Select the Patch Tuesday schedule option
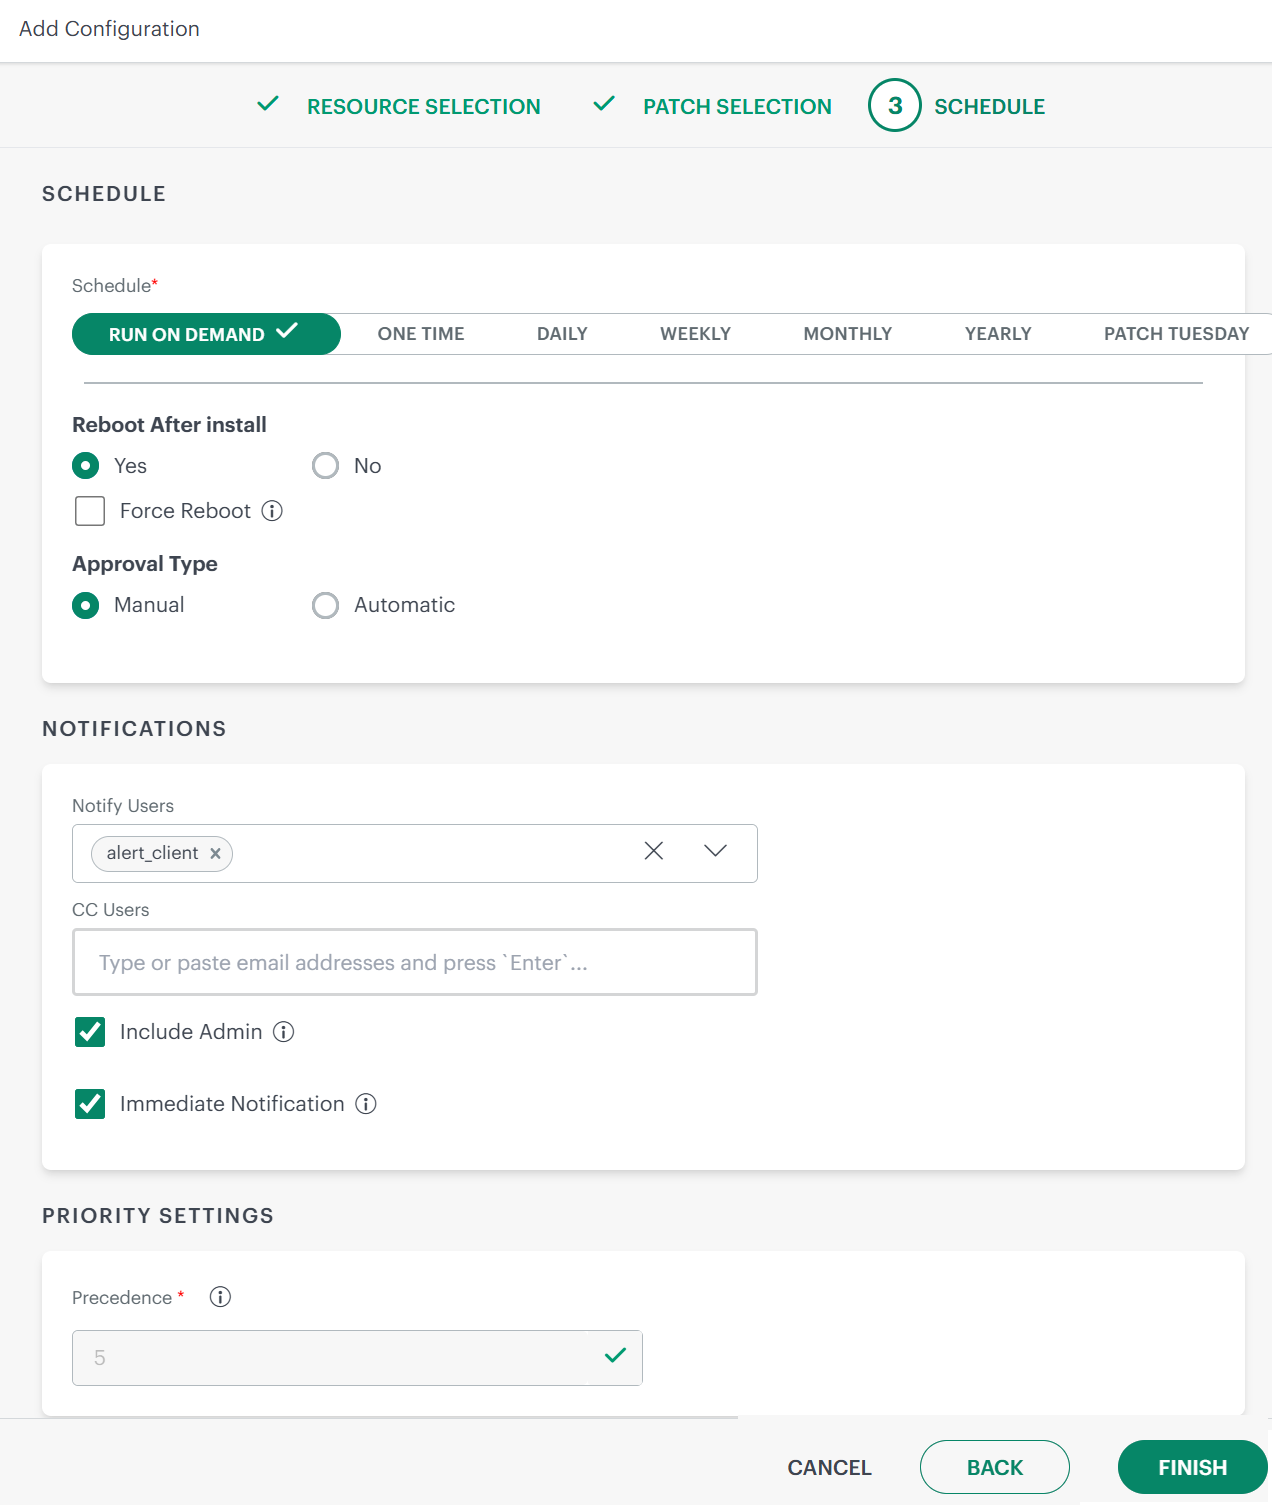The image size is (1272, 1505). click(x=1175, y=334)
